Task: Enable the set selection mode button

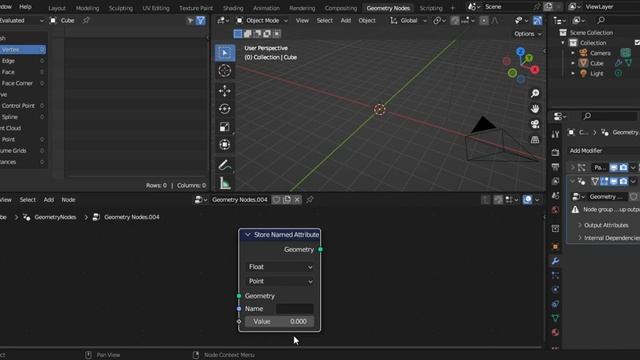Action: click(238, 34)
